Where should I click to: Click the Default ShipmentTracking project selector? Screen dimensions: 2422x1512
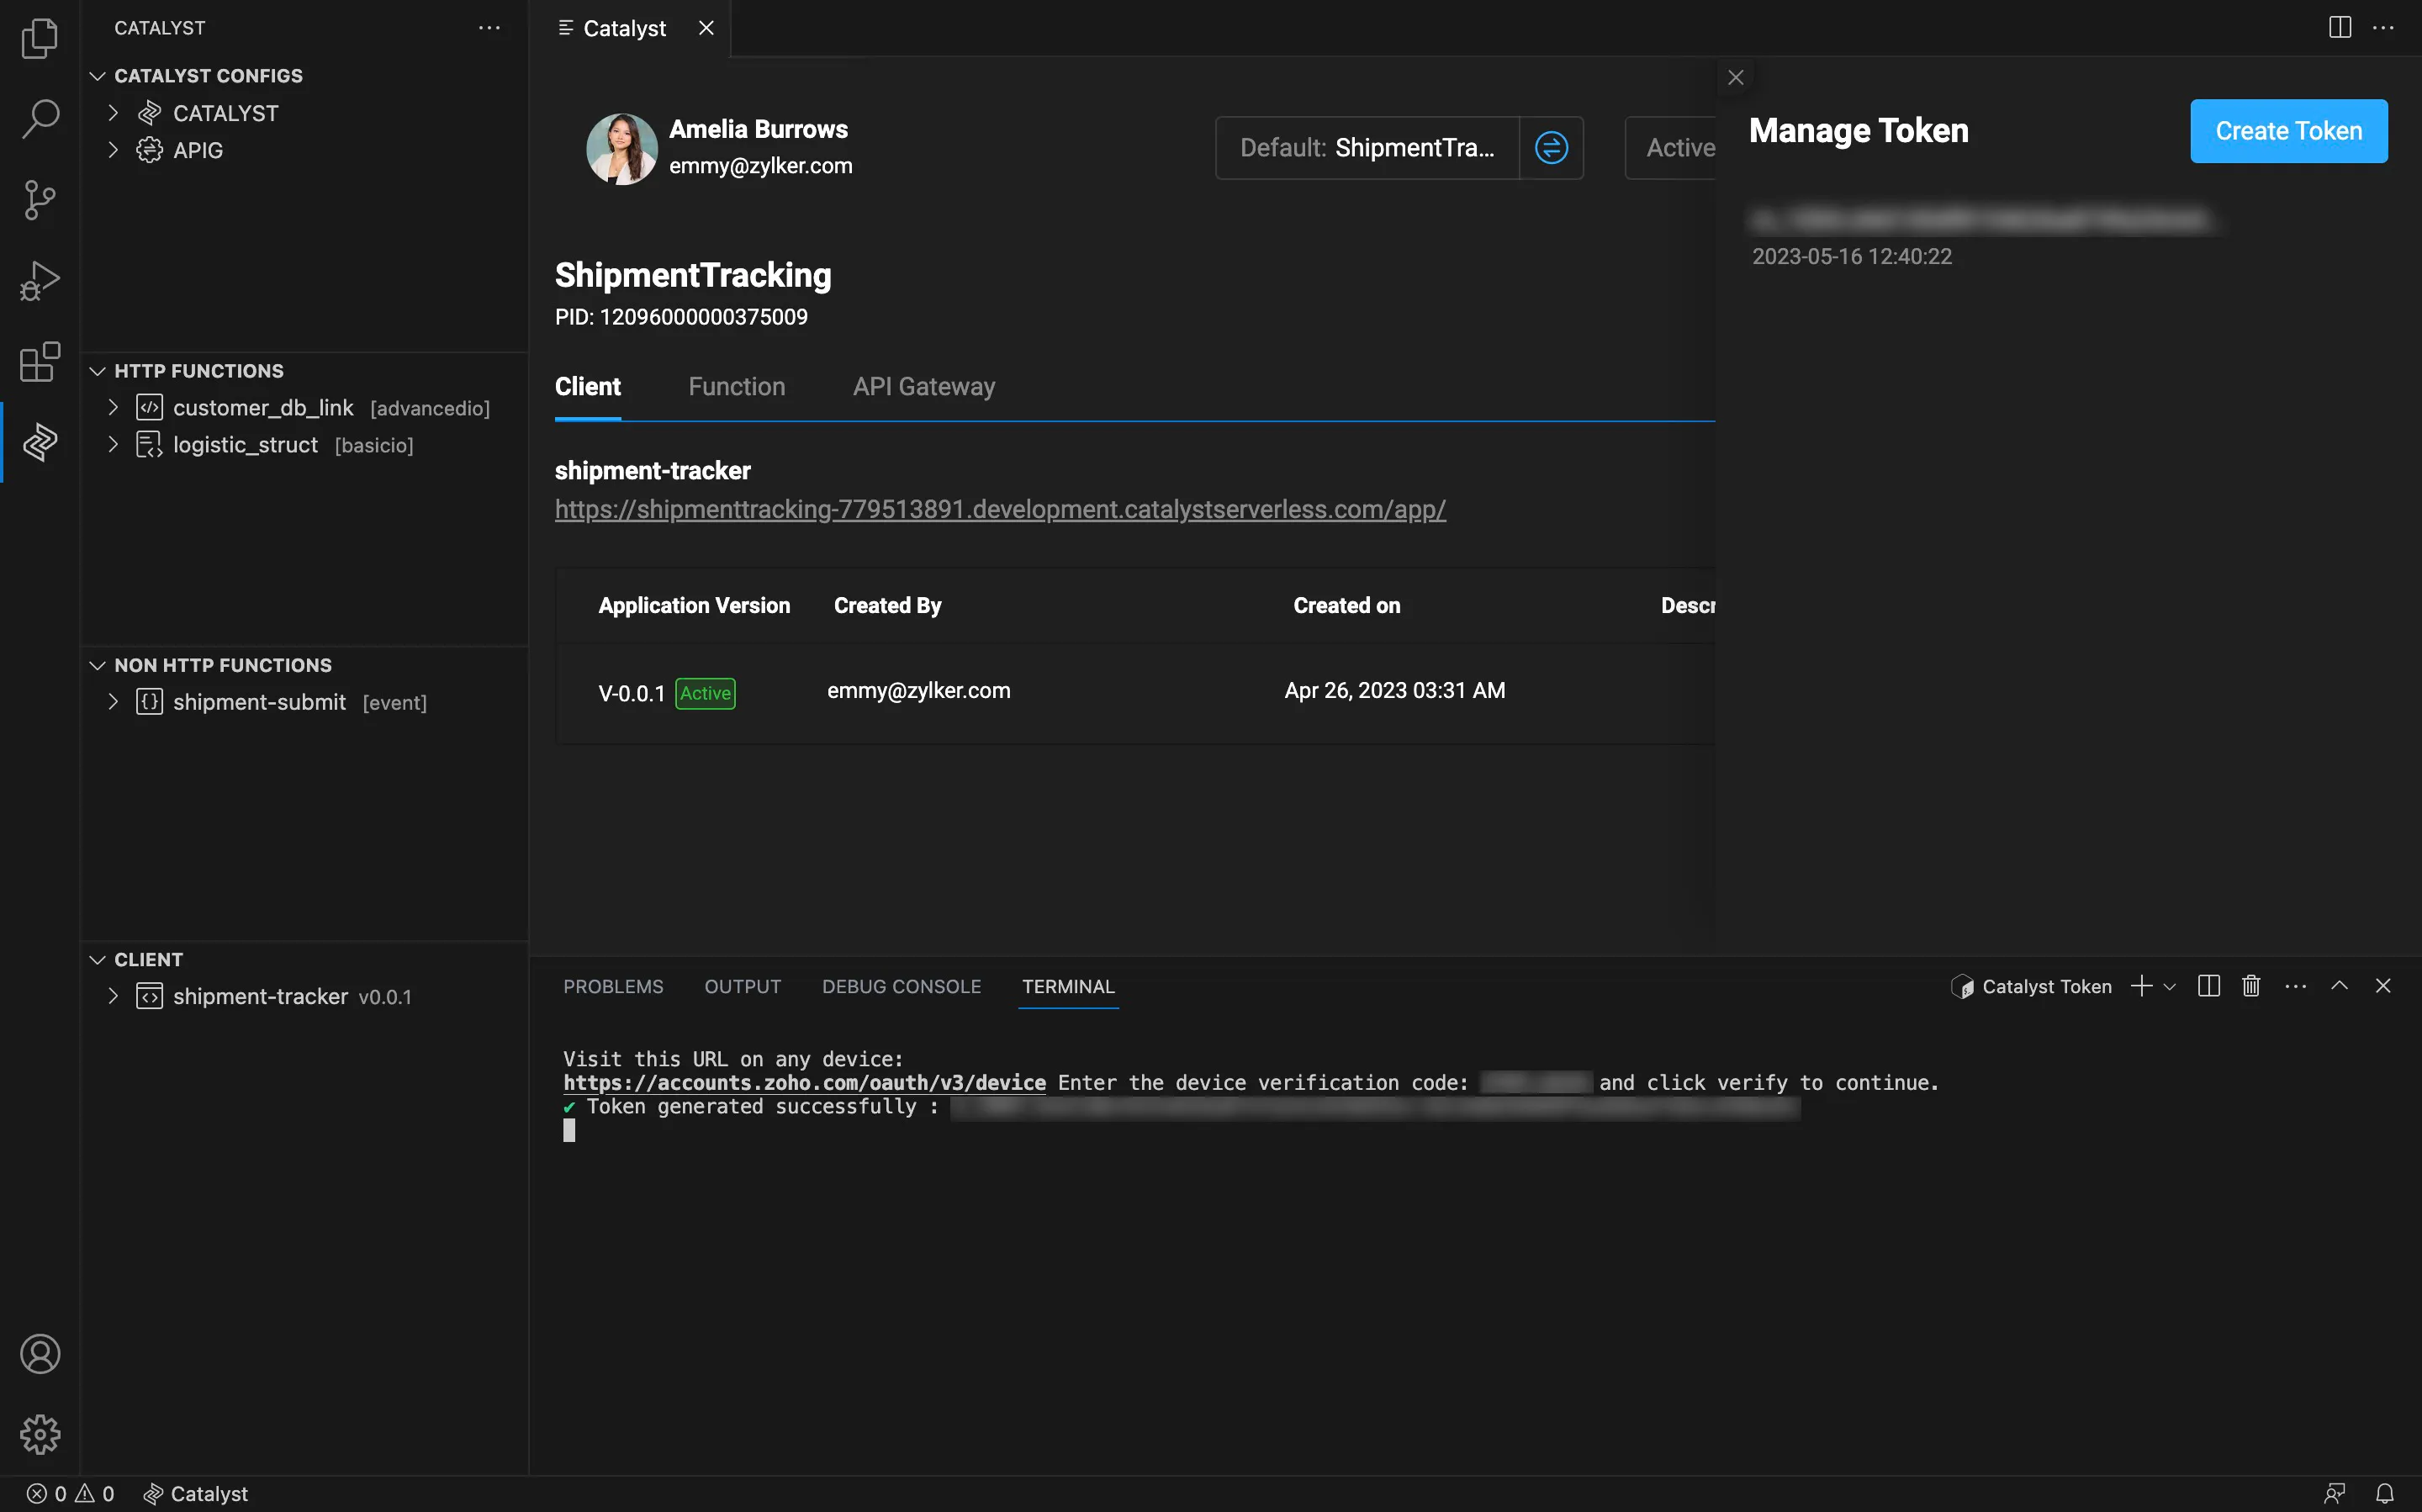coord(1367,148)
